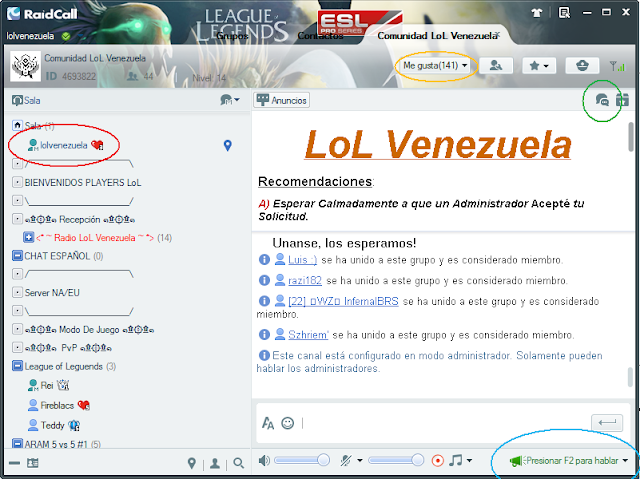The height and width of the screenshot is (479, 640).
Task: Mute the speaker volume icon
Action: click(x=264, y=461)
